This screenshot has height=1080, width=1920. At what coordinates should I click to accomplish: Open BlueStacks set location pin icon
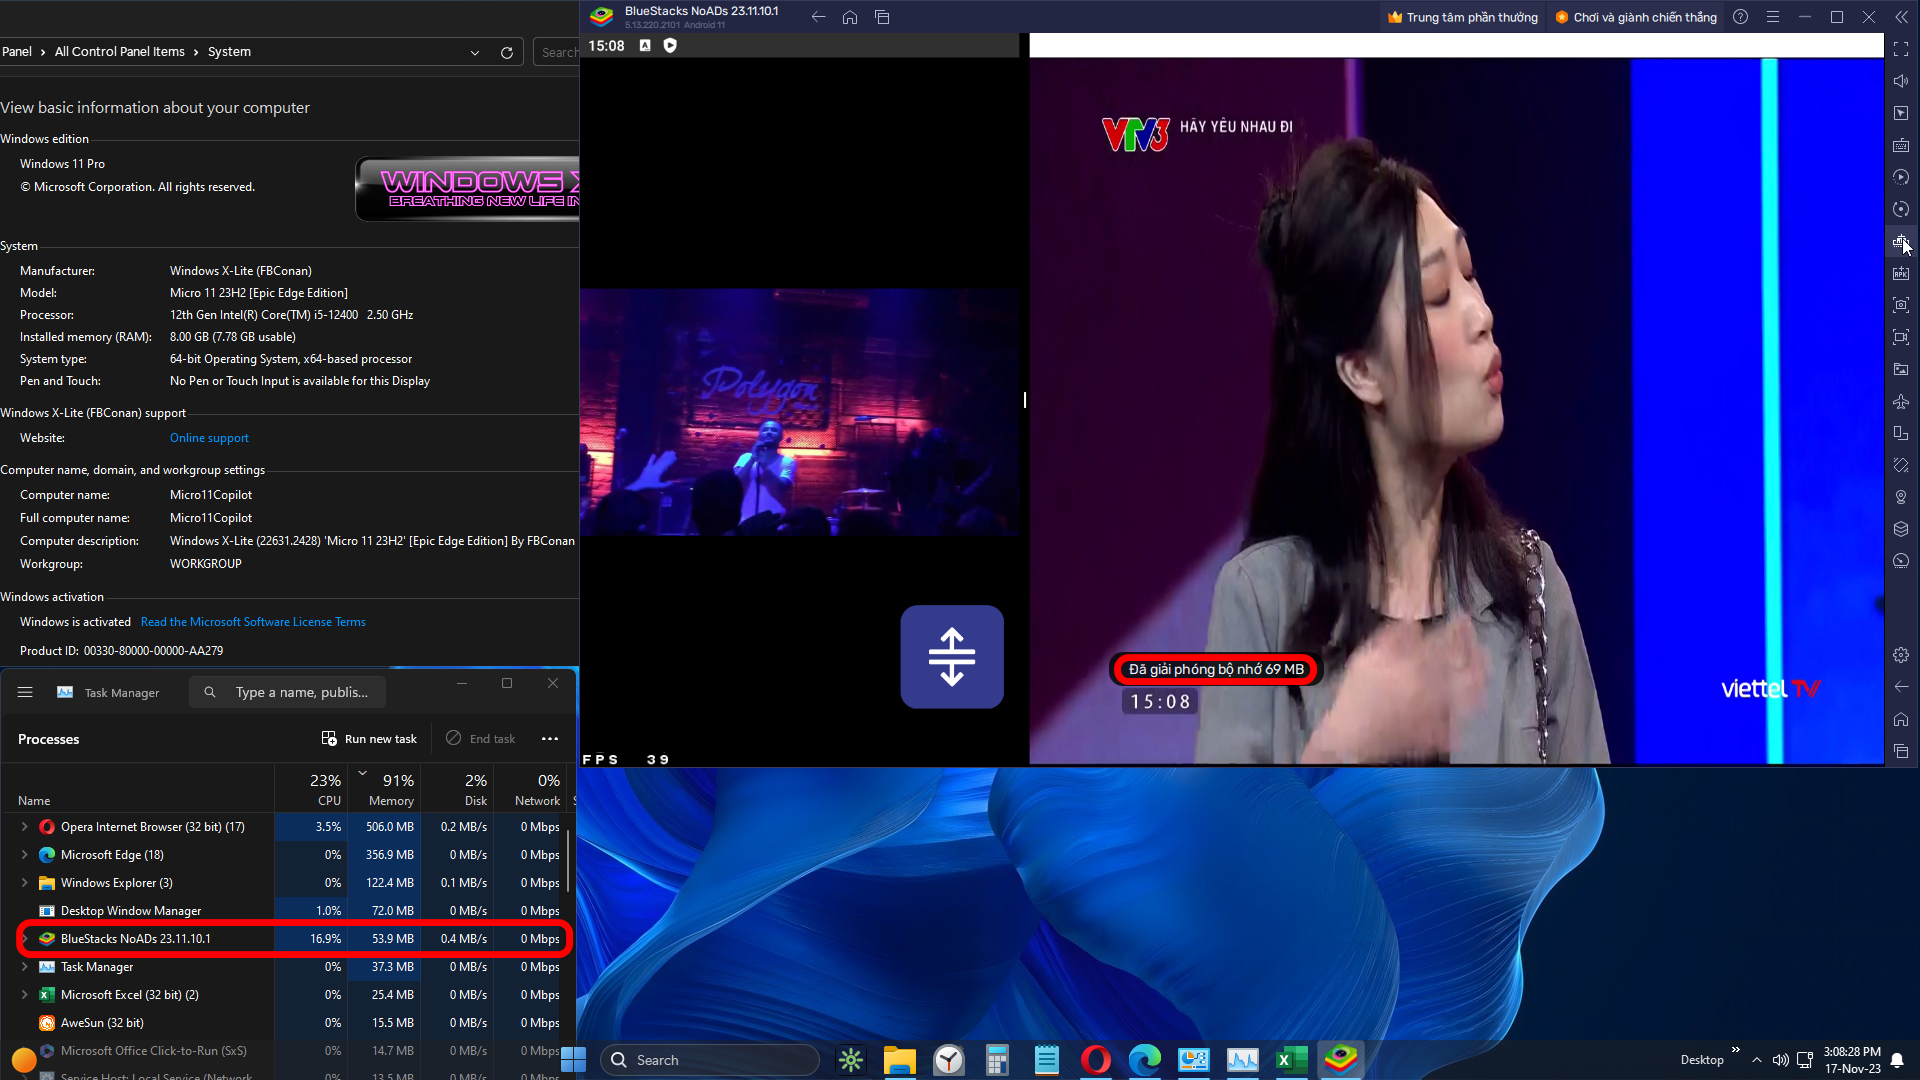[1901, 497]
